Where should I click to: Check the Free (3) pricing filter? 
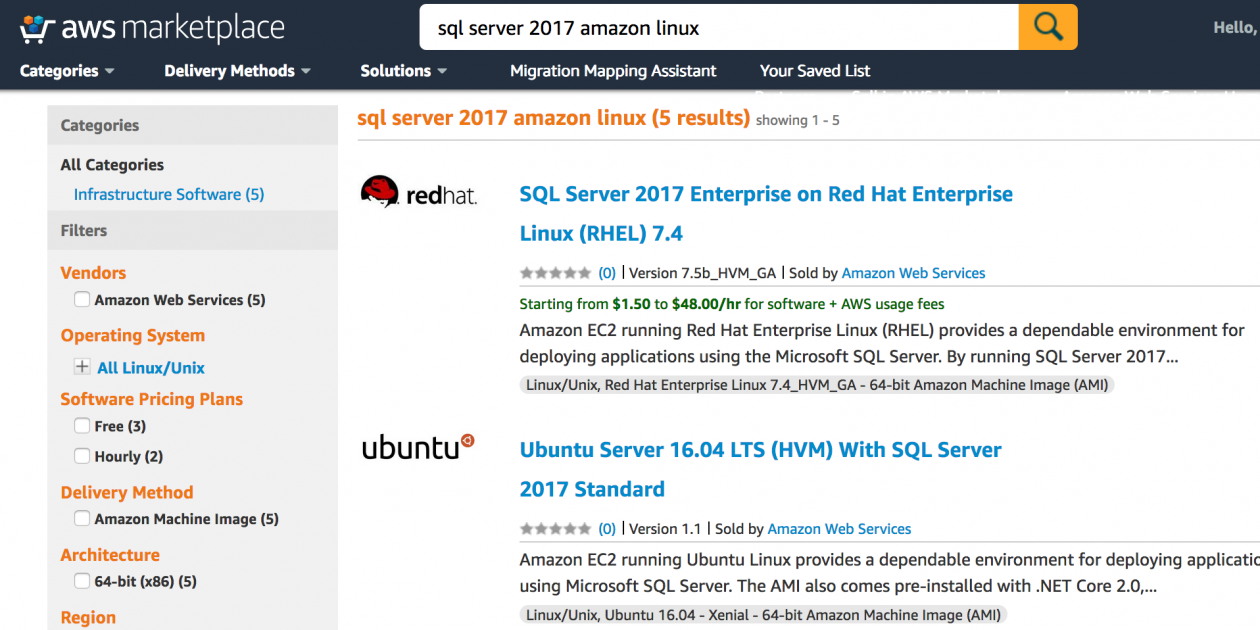pos(81,426)
